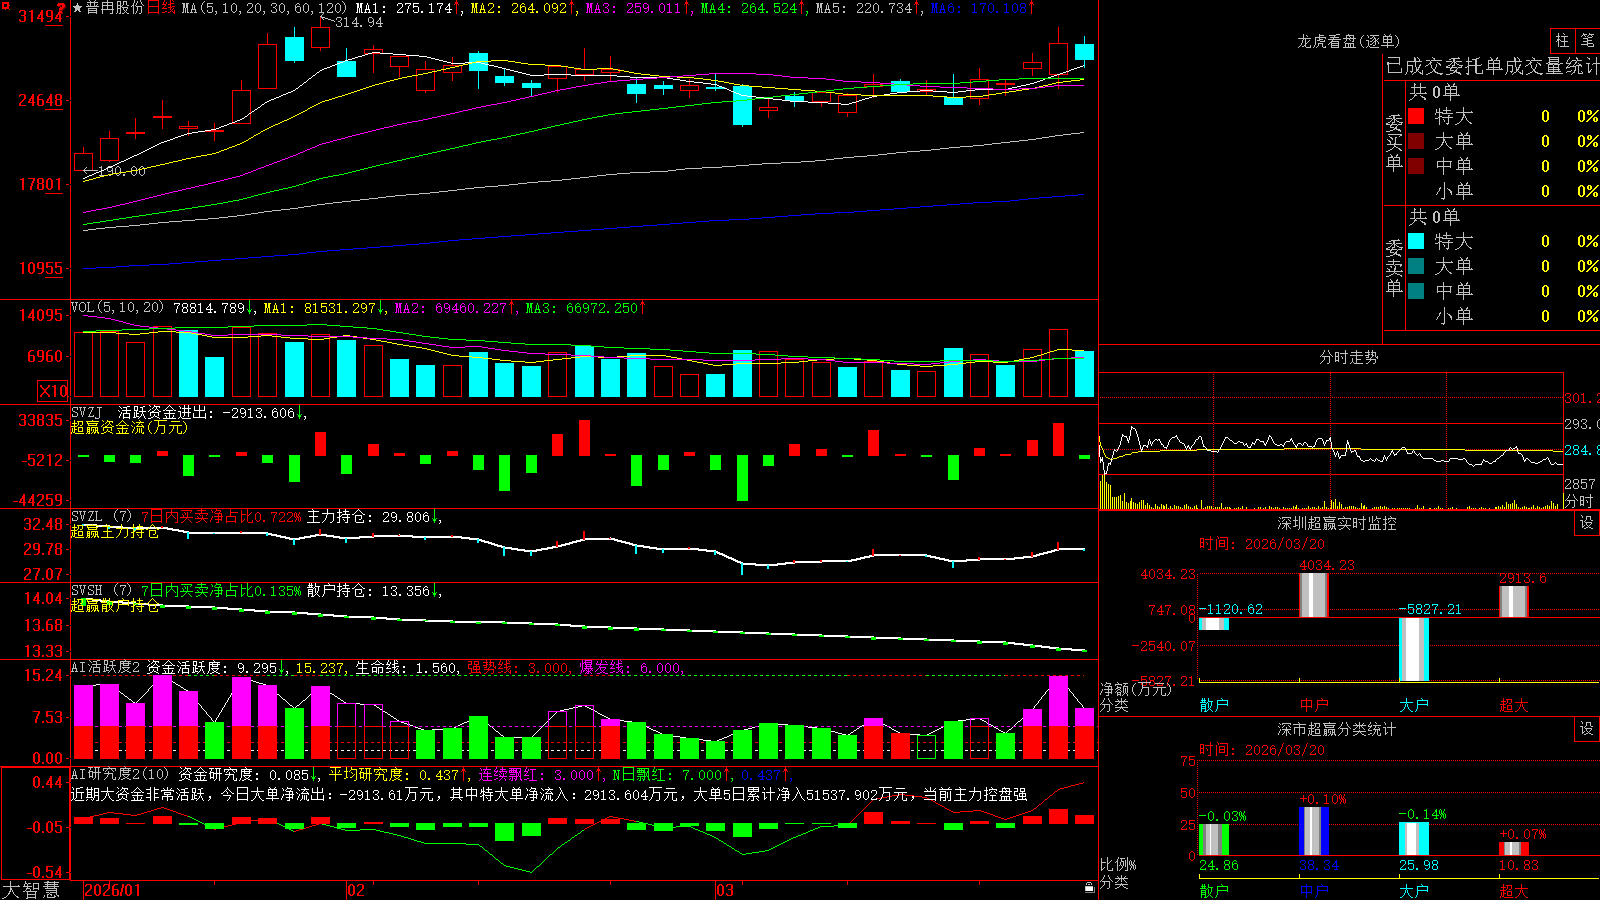This screenshot has width=1600, height=900.
Task: Click the 超赢资金流(万元) yellow label
Action: point(129,427)
